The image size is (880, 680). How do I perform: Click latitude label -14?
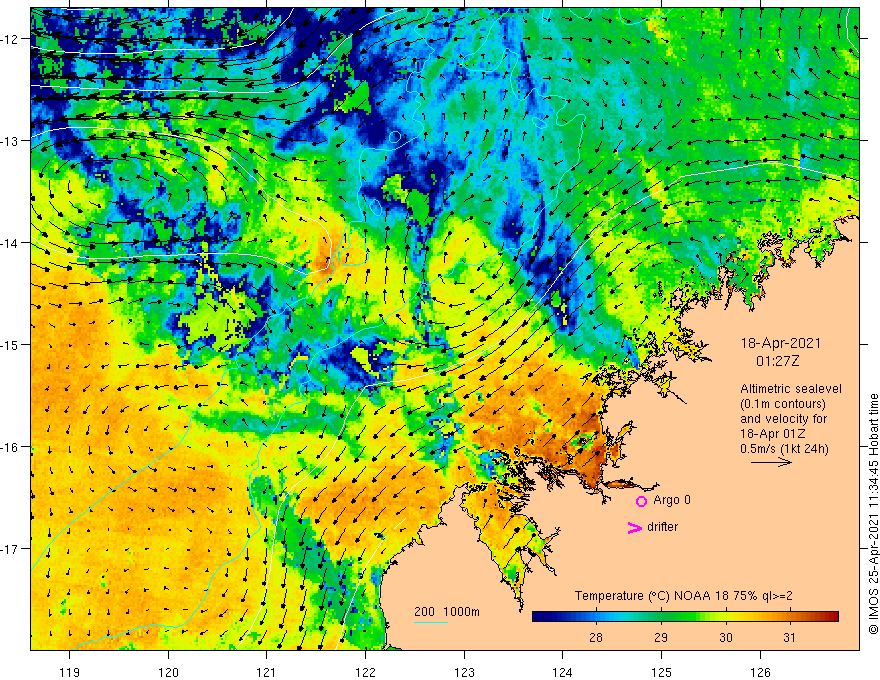[10, 243]
